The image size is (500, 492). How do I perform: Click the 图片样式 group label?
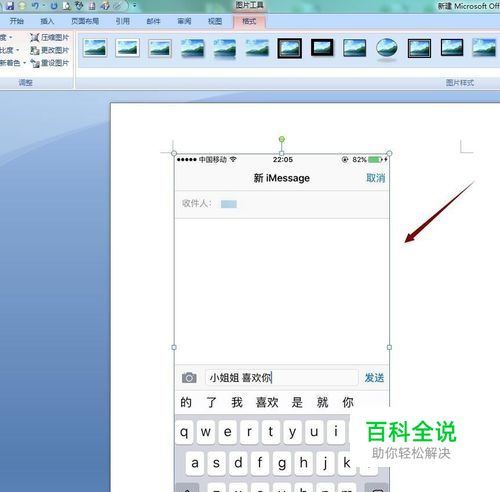pos(460,83)
